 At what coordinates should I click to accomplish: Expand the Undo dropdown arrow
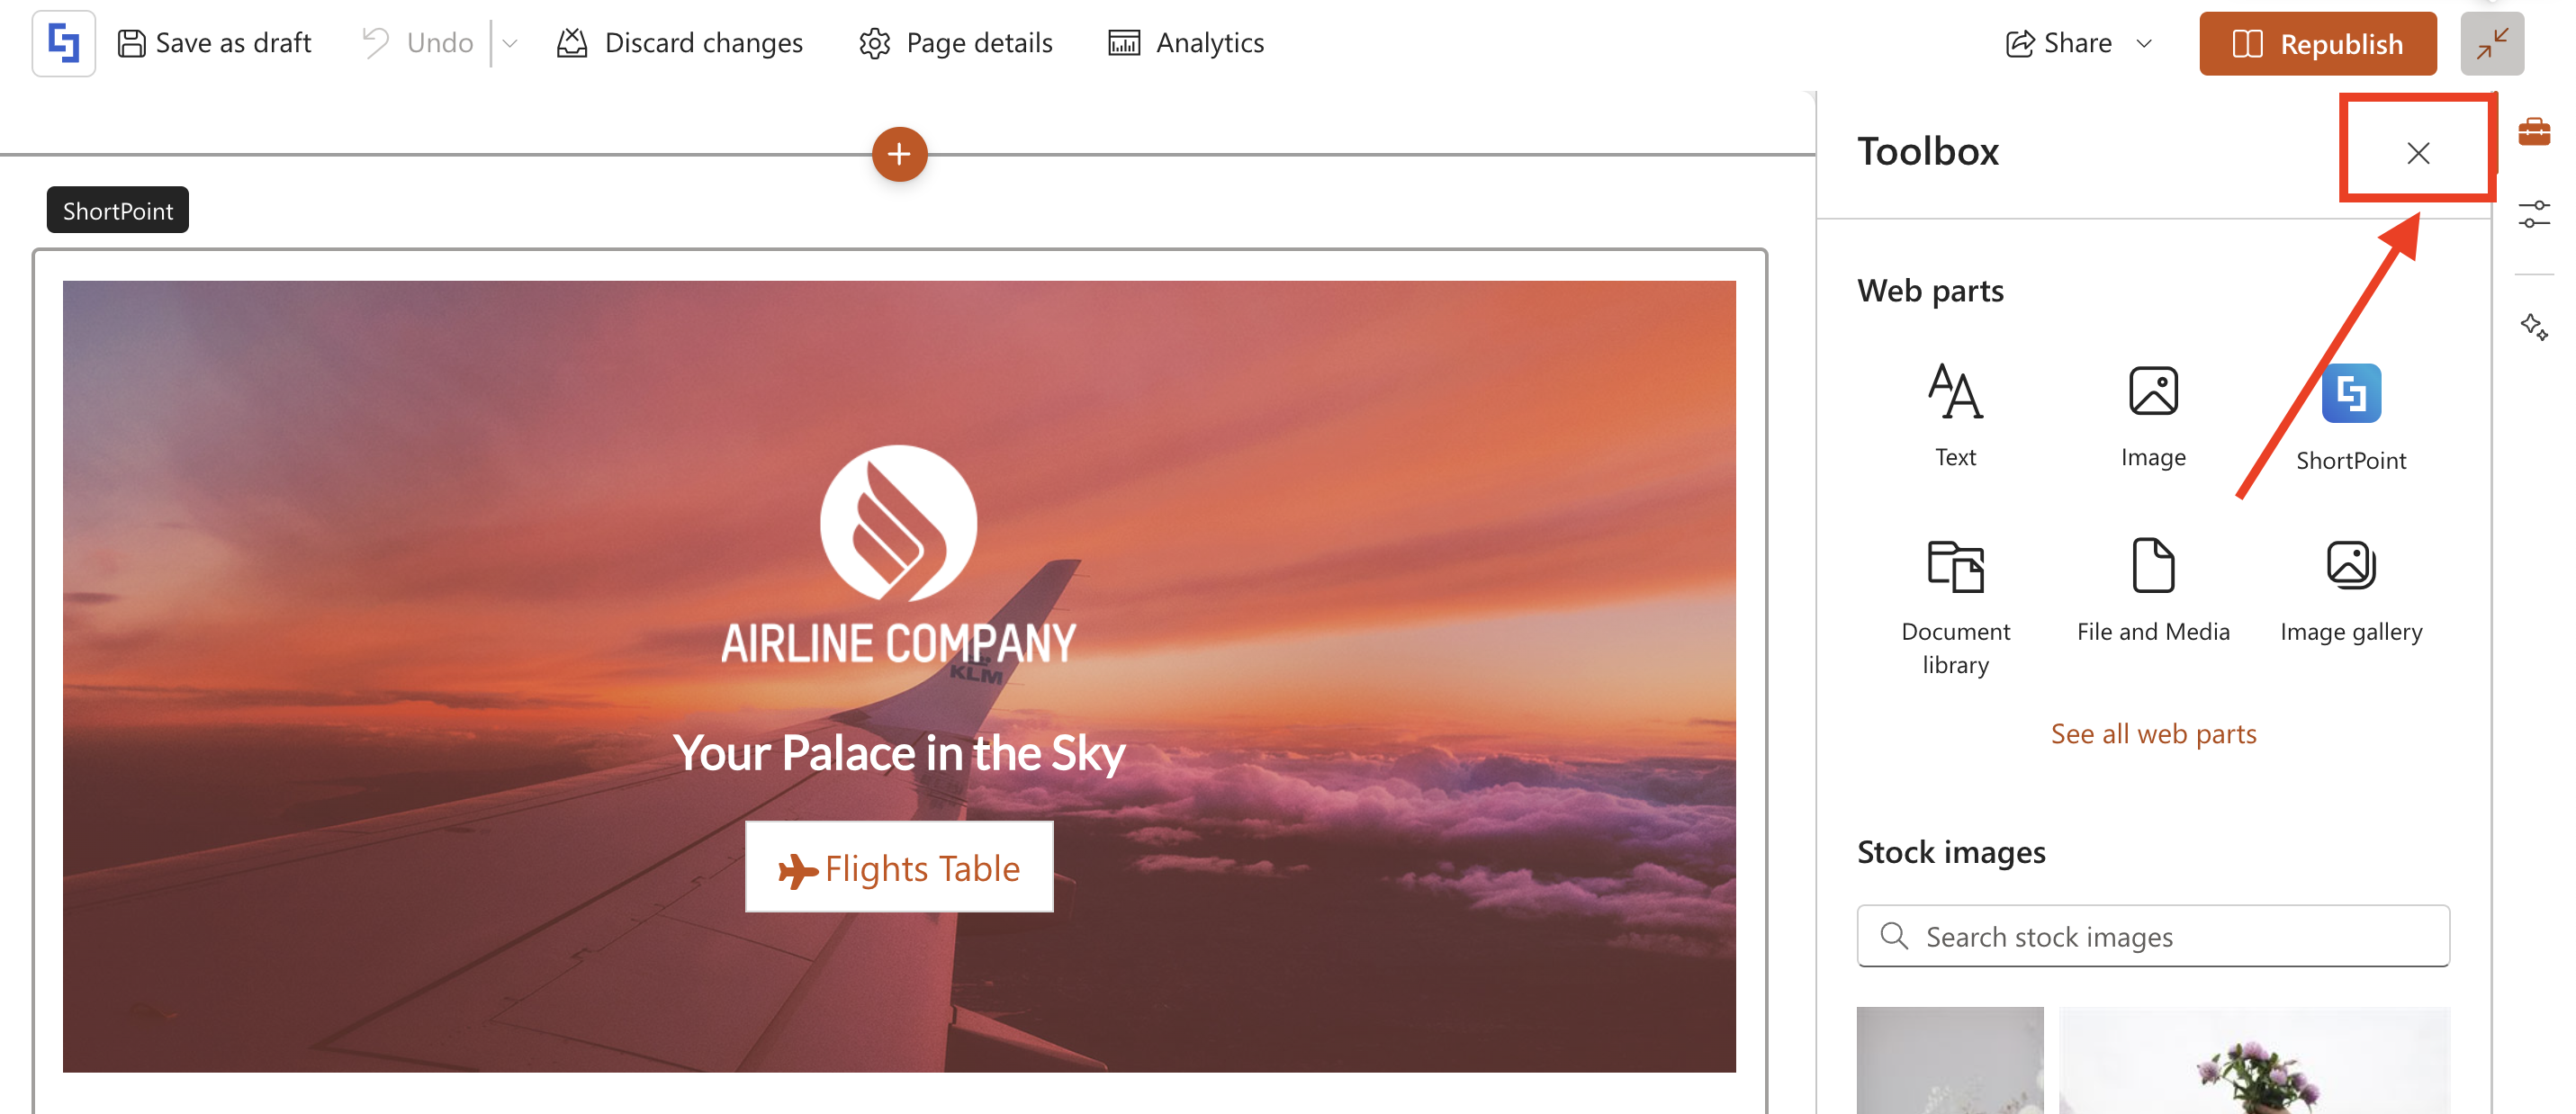point(510,44)
